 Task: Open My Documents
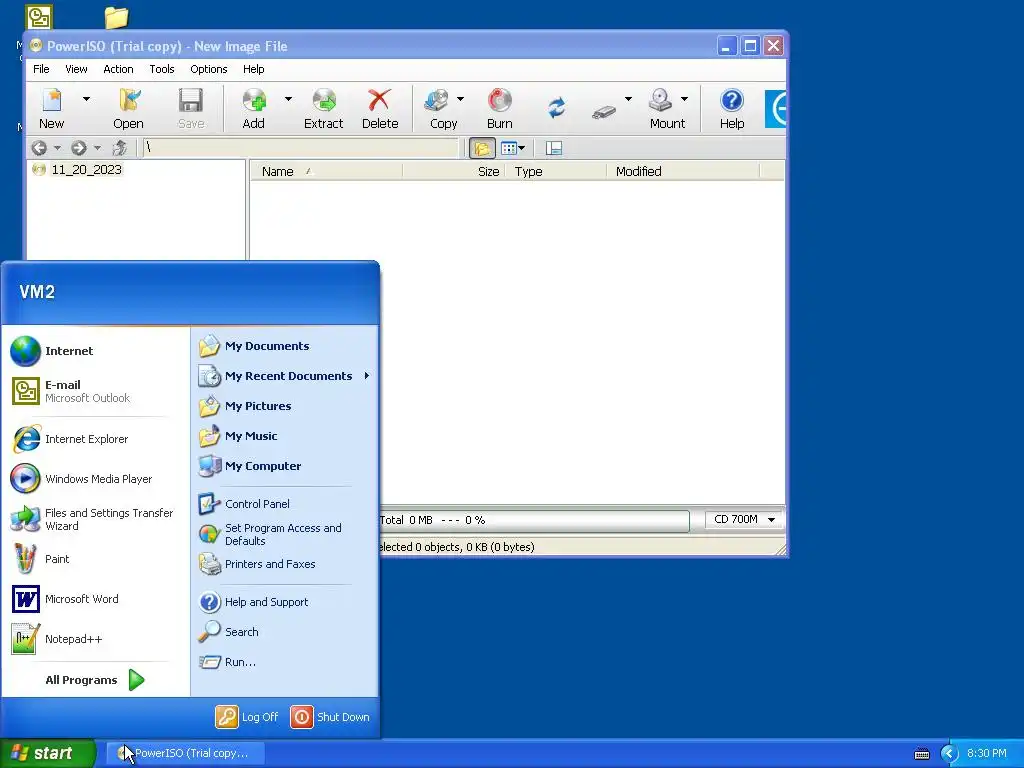pyautogui.click(x=285, y=346)
